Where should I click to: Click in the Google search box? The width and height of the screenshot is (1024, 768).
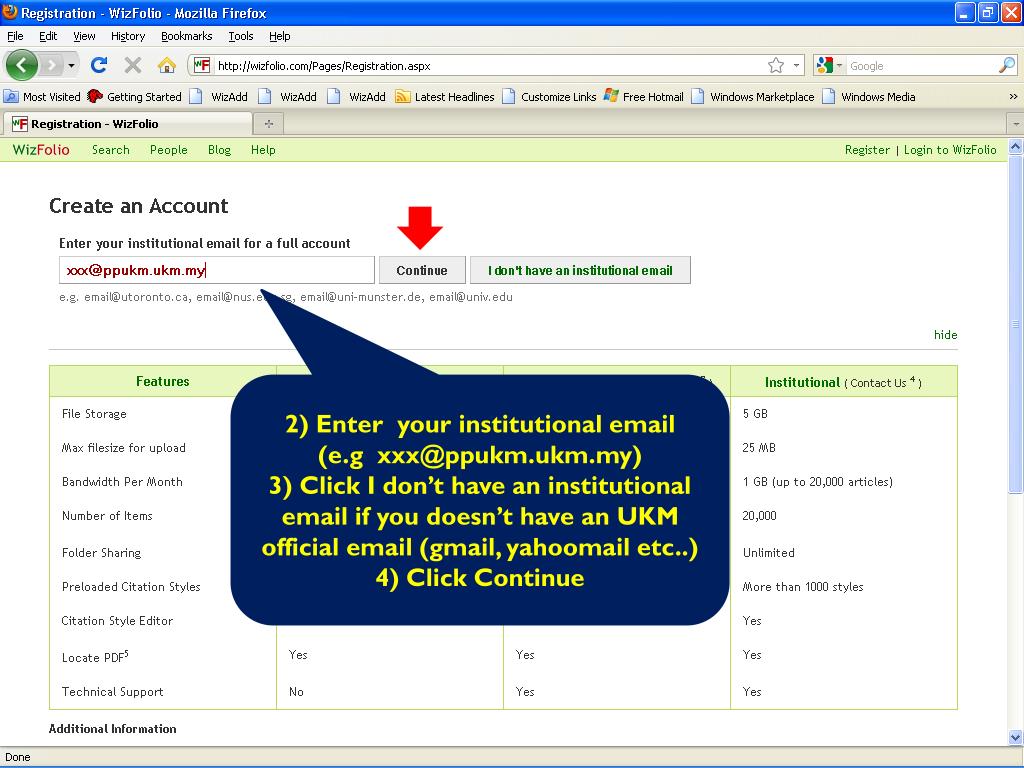click(921, 66)
